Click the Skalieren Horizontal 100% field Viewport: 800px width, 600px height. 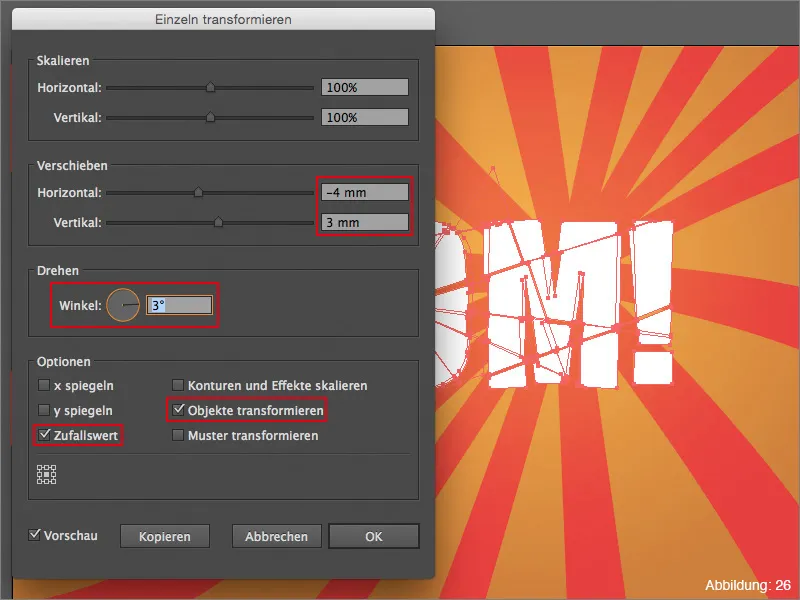(364, 87)
